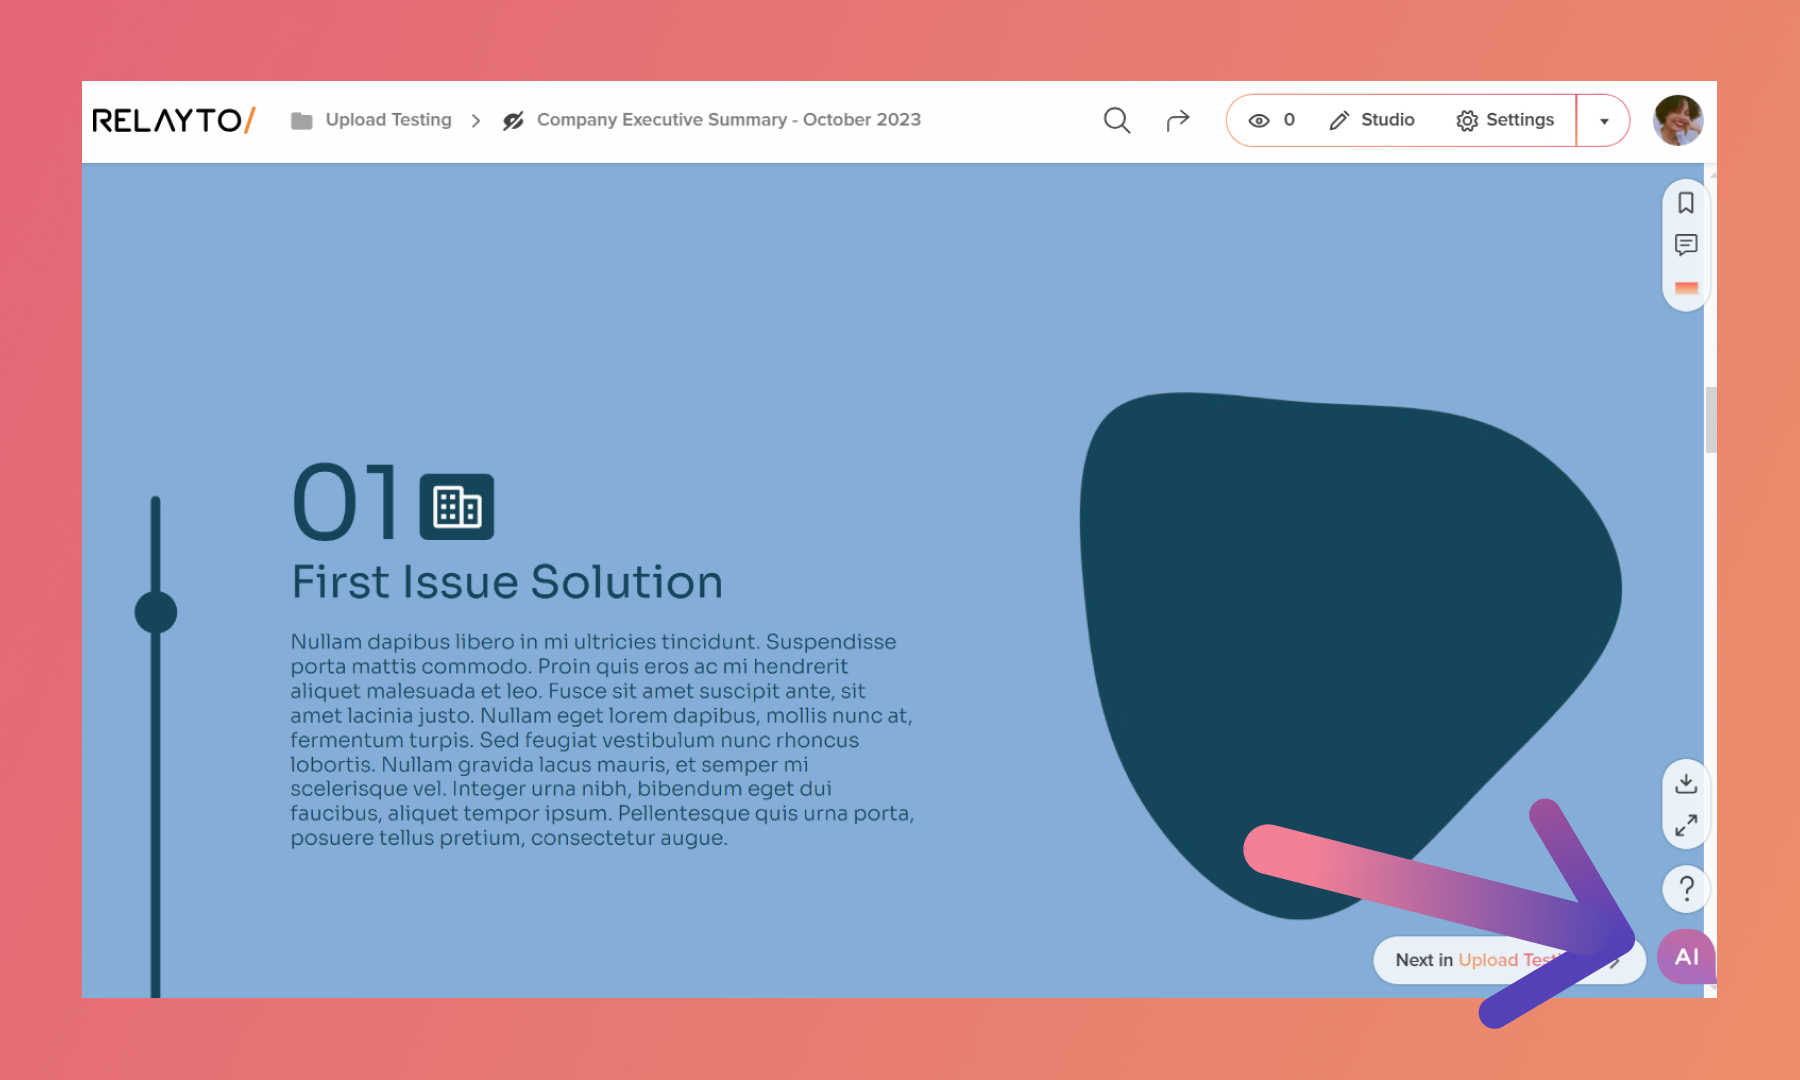Click the download icon
1800x1080 pixels.
pos(1686,783)
